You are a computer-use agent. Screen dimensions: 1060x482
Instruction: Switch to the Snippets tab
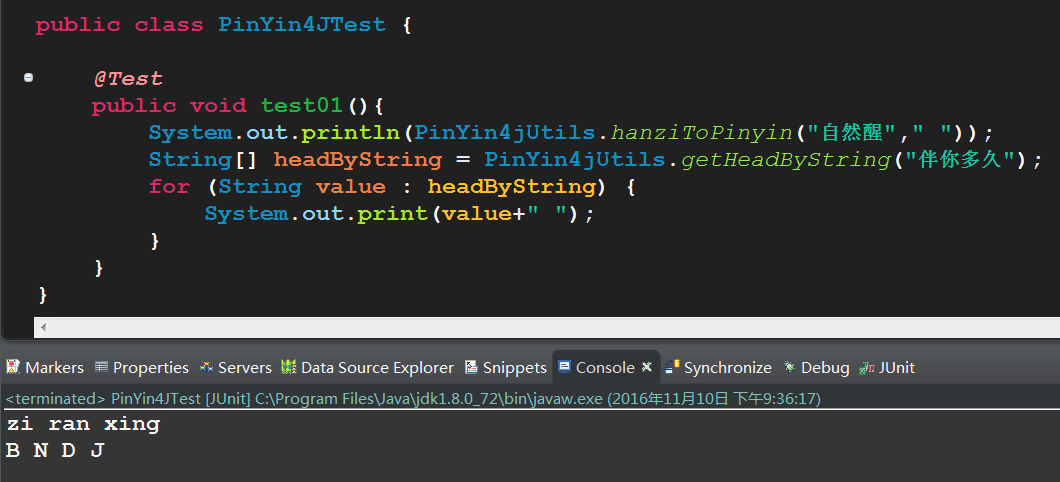tap(506, 368)
